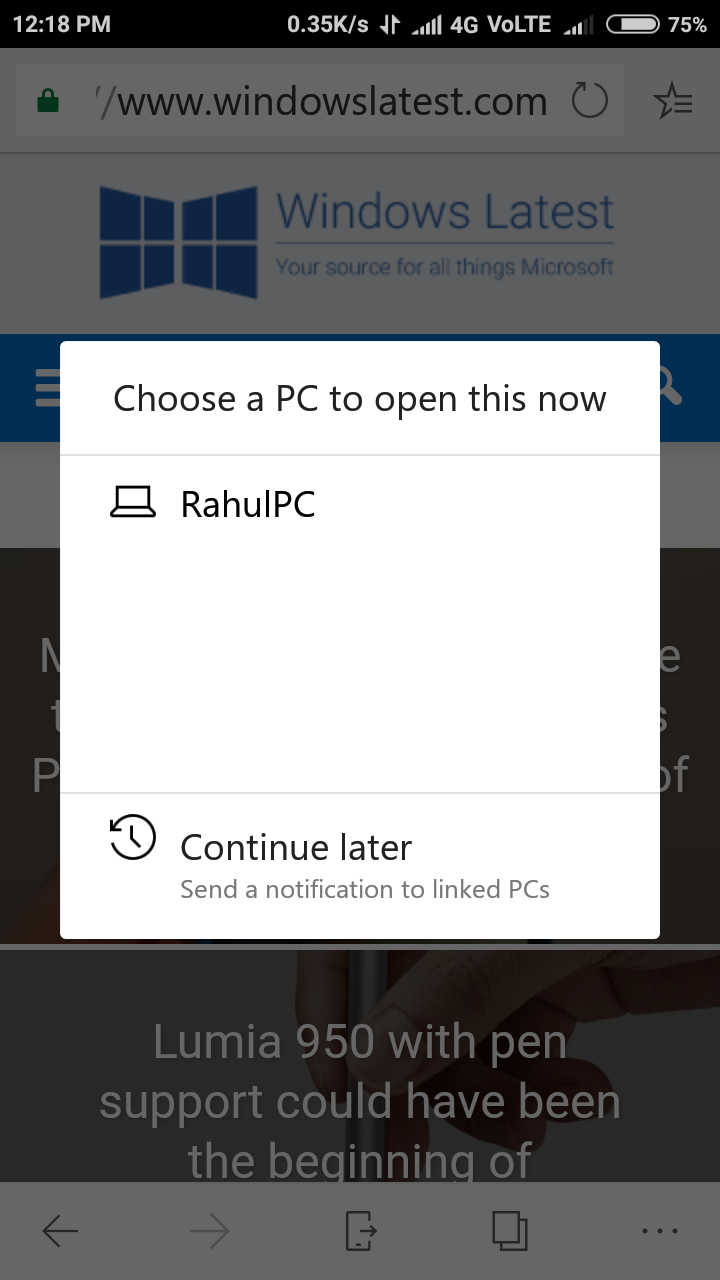This screenshot has height=1280, width=720.
Task: Select RahulPC from the PC list
Action: 360,503
